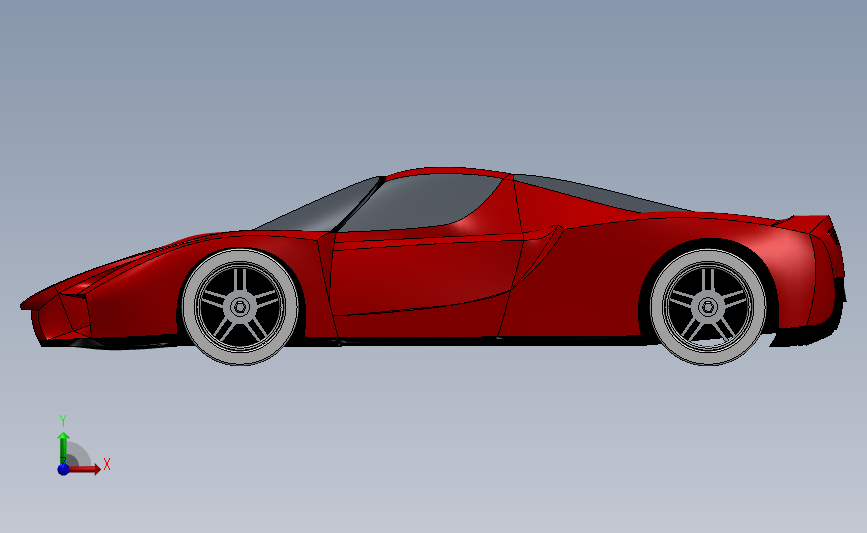
Task: Click the gray arc plane of the orientation triad
Action: point(79,454)
